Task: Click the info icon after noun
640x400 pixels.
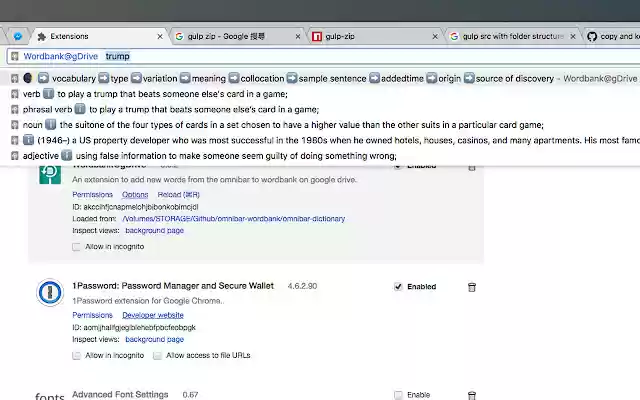Action: coord(51,124)
